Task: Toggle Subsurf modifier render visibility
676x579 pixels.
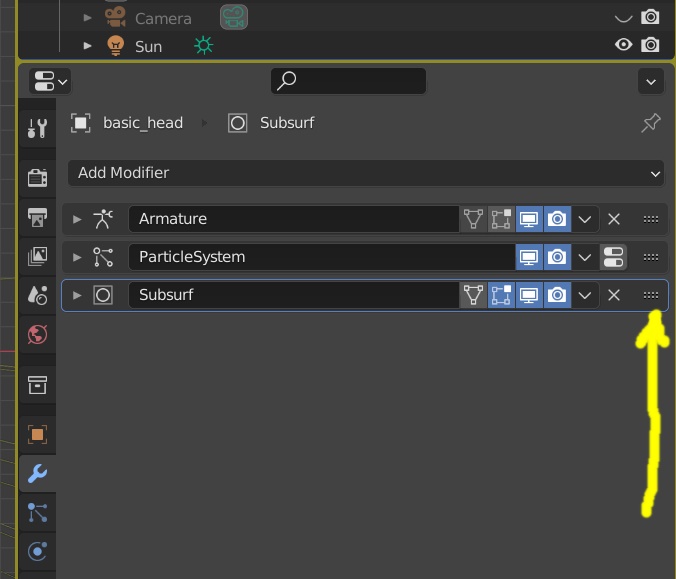Action: [557, 295]
